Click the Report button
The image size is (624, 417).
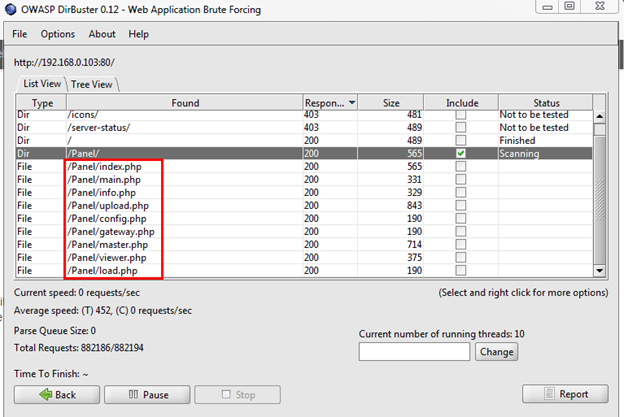565,394
